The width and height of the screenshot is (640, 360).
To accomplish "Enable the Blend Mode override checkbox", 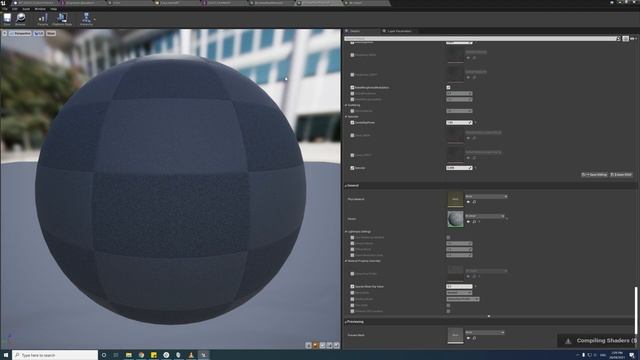I will point(352,293).
